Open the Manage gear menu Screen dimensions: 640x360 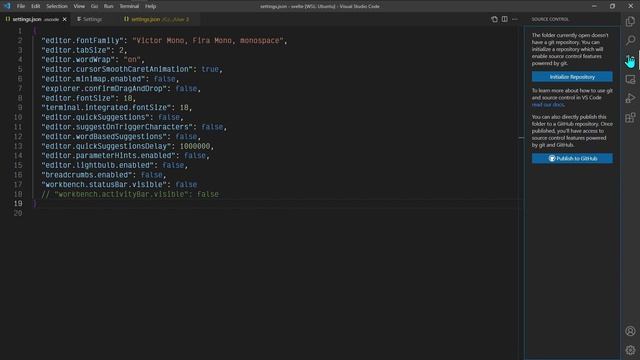[x=630, y=350]
